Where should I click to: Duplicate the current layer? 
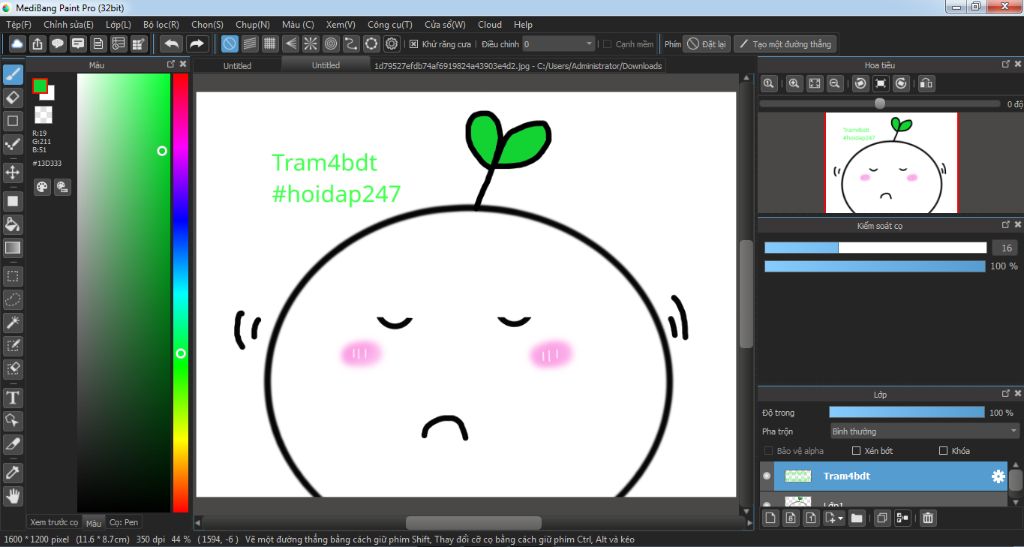(882, 518)
